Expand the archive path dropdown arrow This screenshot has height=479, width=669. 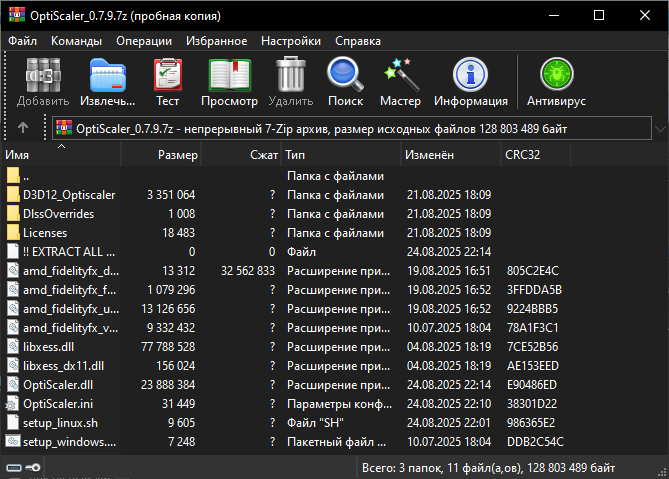(x=660, y=128)
